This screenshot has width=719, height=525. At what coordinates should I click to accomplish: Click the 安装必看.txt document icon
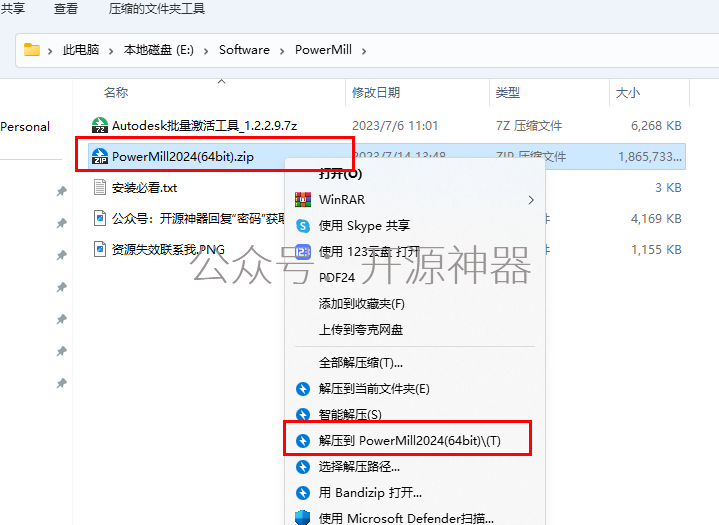(100, 187)
